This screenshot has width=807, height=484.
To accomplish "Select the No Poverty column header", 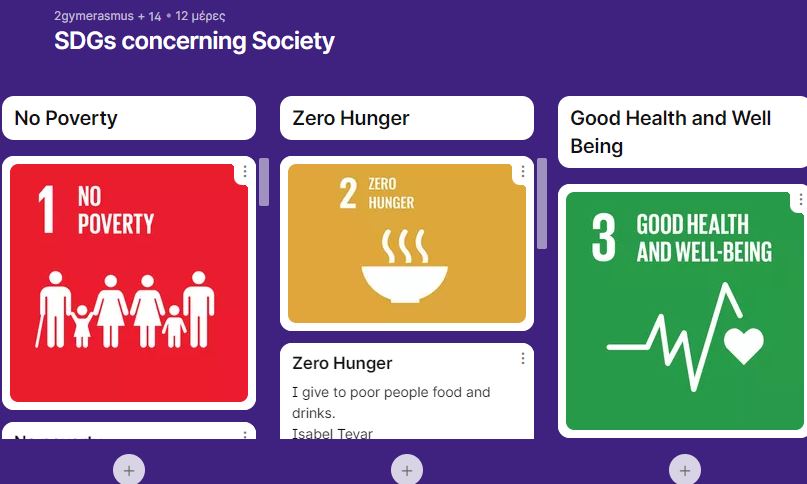I will click(129, 118).
